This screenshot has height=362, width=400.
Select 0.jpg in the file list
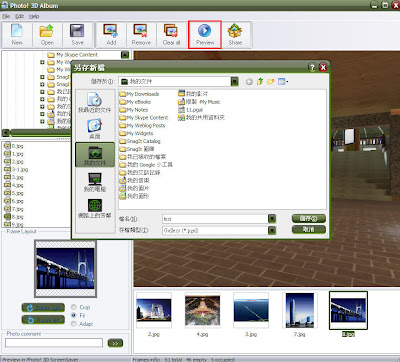(x=14, y=146)
